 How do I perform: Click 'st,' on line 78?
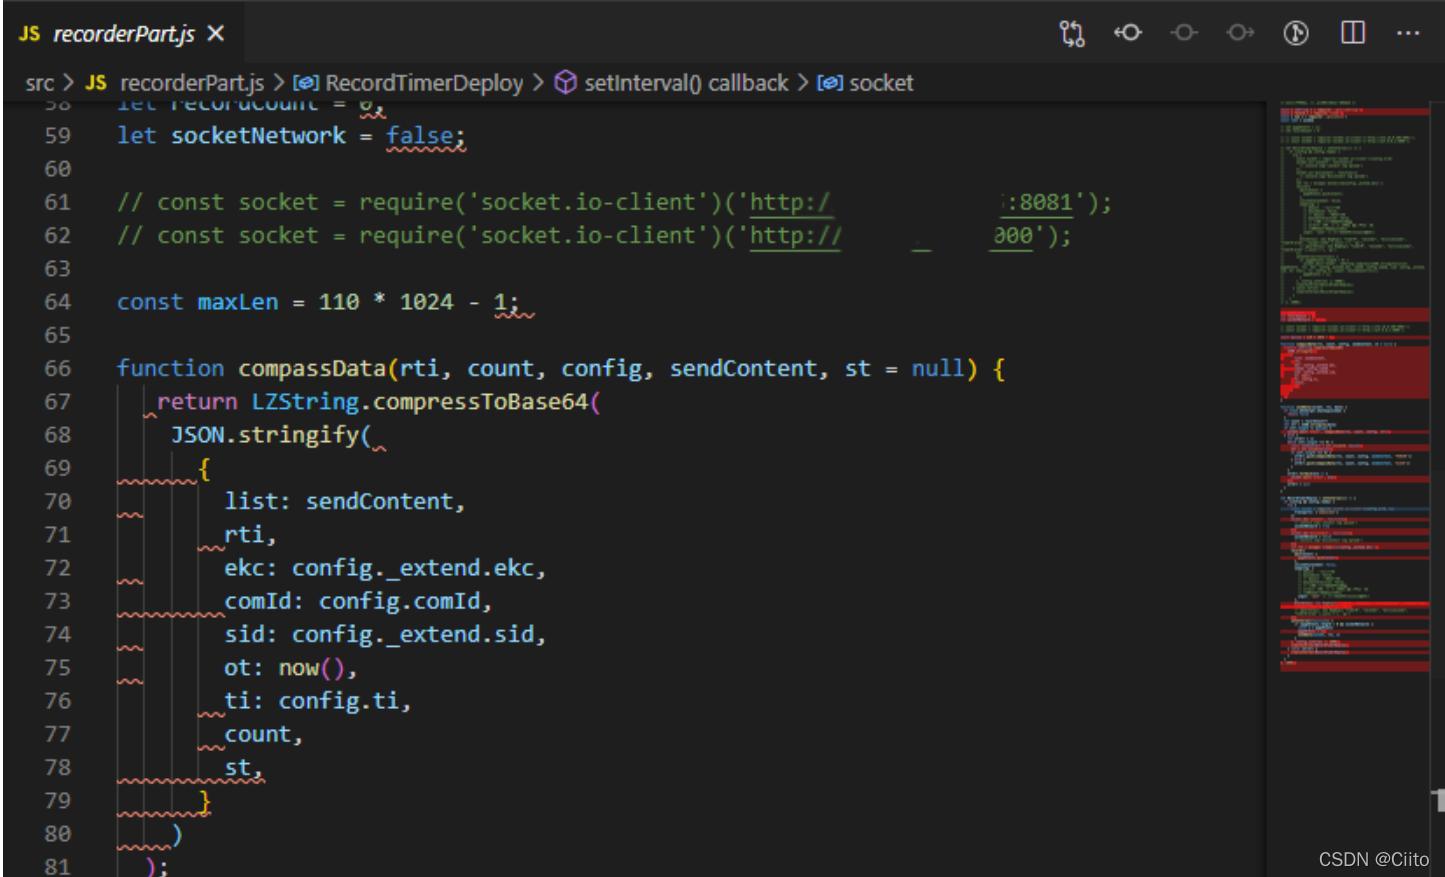tap(244, 768)
